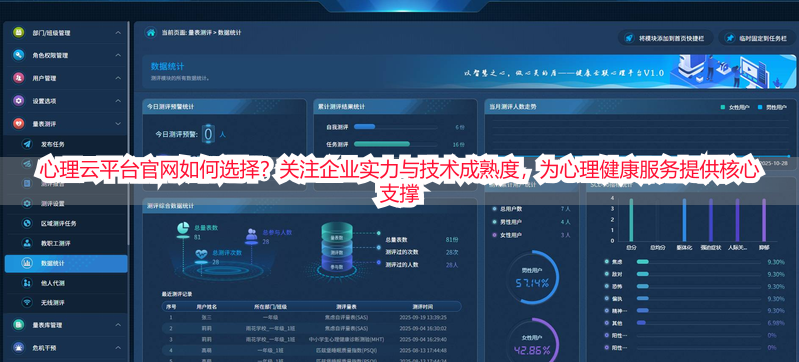Open 无线测评 menu item
The width and height of the screenshot is (799, 362).
[x=66, y=302]
